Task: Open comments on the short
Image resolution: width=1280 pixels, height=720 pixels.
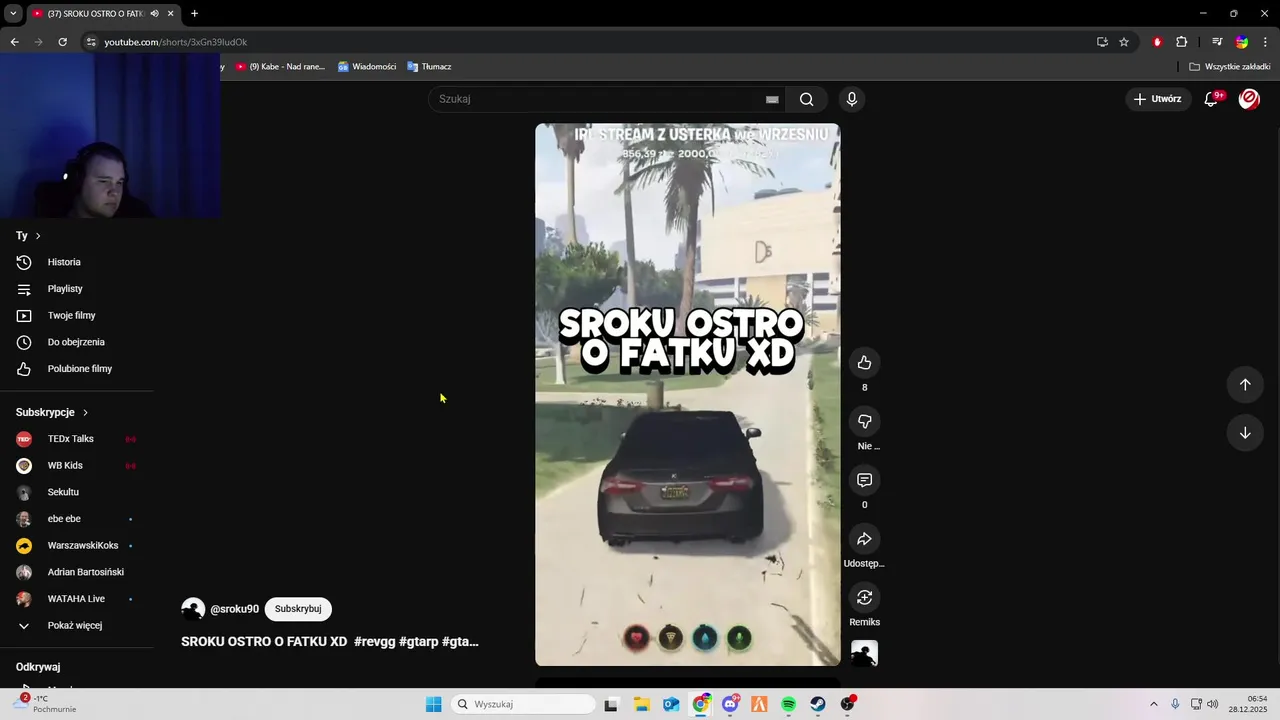Action: (x=864, y=480)
